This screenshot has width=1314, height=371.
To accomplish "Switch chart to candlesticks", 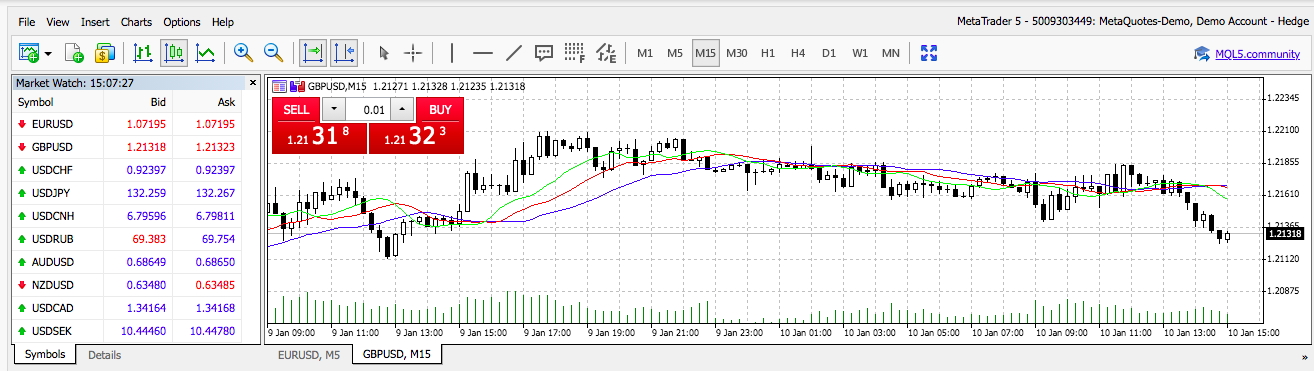I will 173,53.
